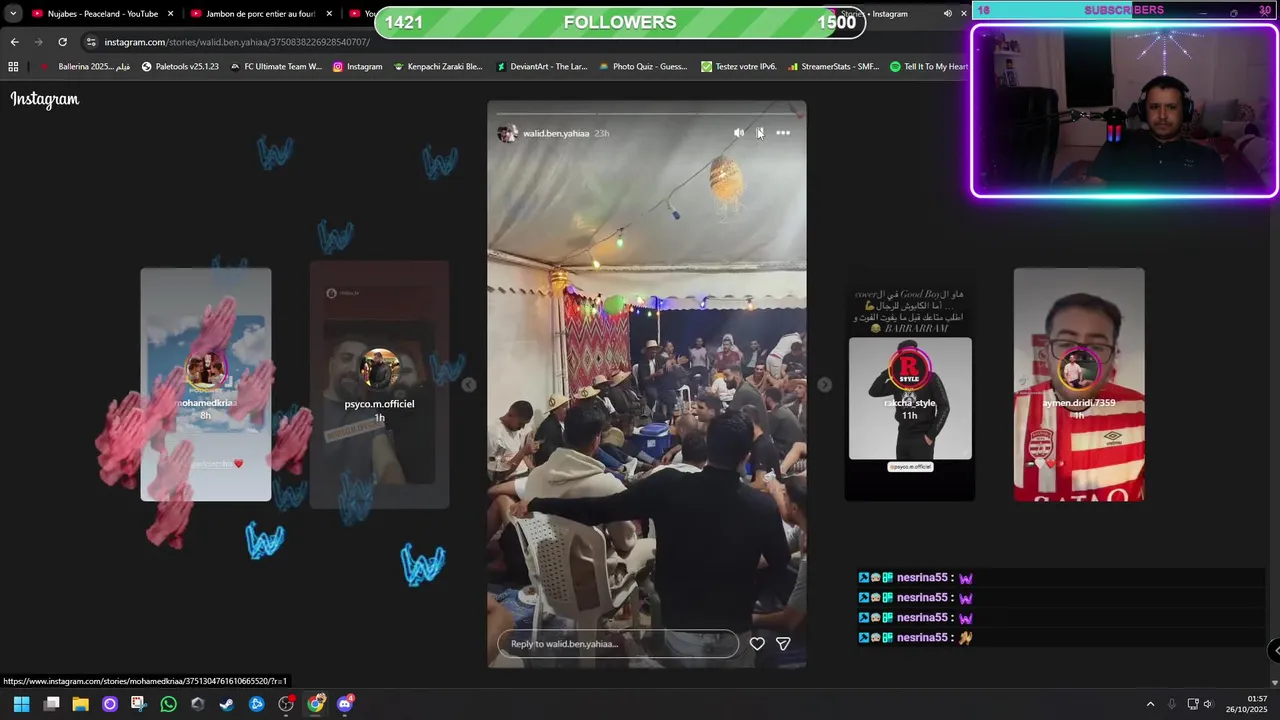This screenshot has height=720, width=1280.
Task: Click the microphone icon in system tray
Action: [1172, 704]
